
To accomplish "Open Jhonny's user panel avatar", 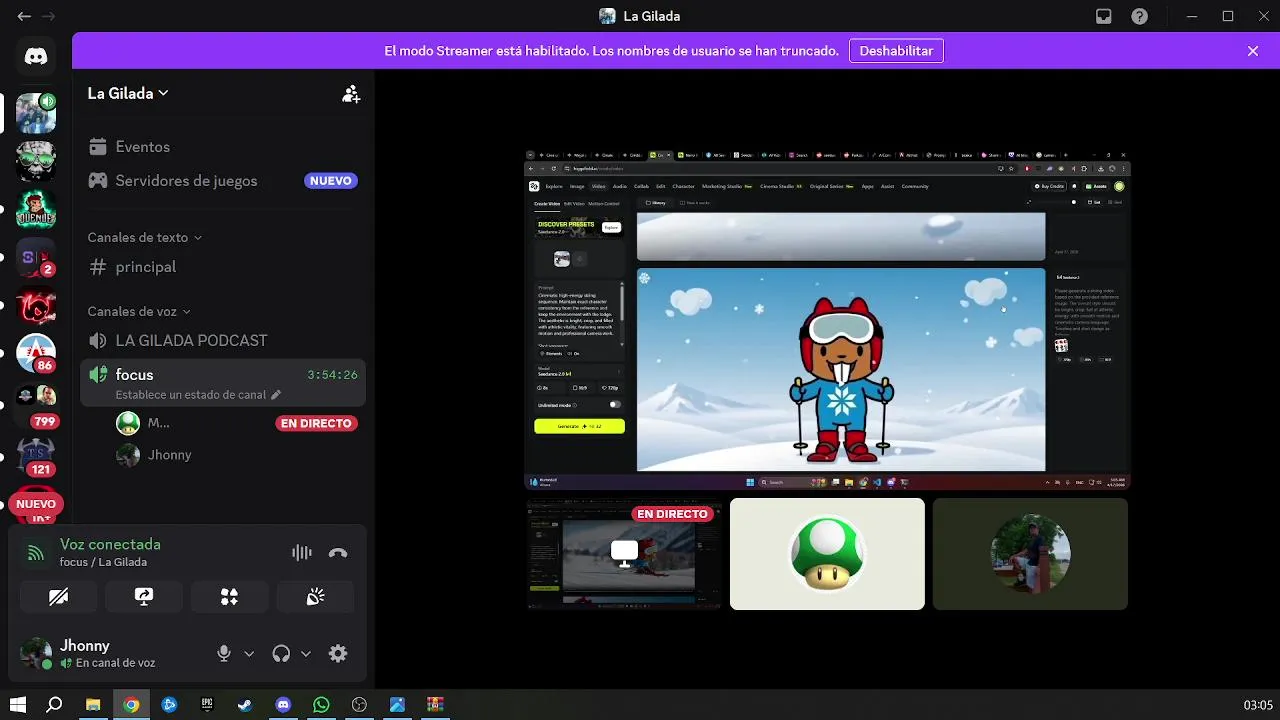I will point(36,653).
